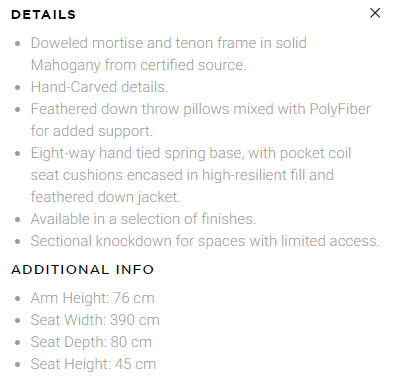Click the bullet beside Hand-Carved details
This screenshot has height=388, width=399.
(x=18, y=87)
